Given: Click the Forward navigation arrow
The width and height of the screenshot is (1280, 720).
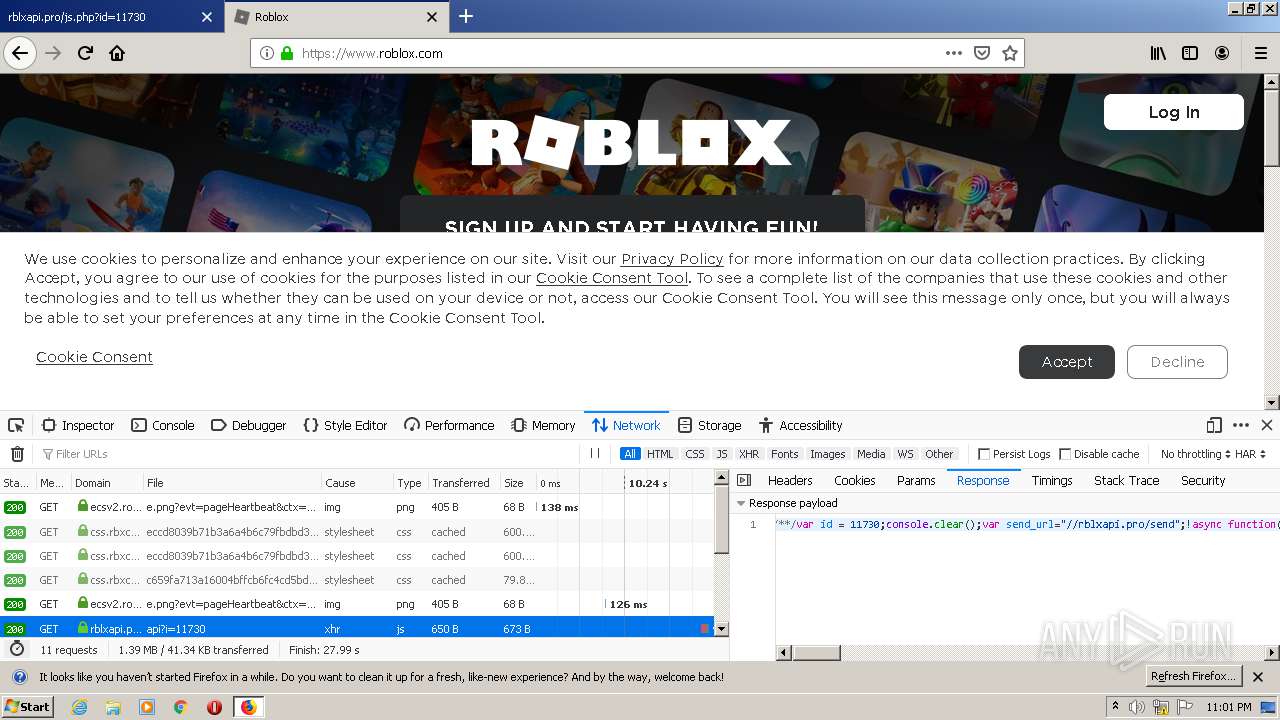Looking at the screenshot, I should tap(53, 53).
